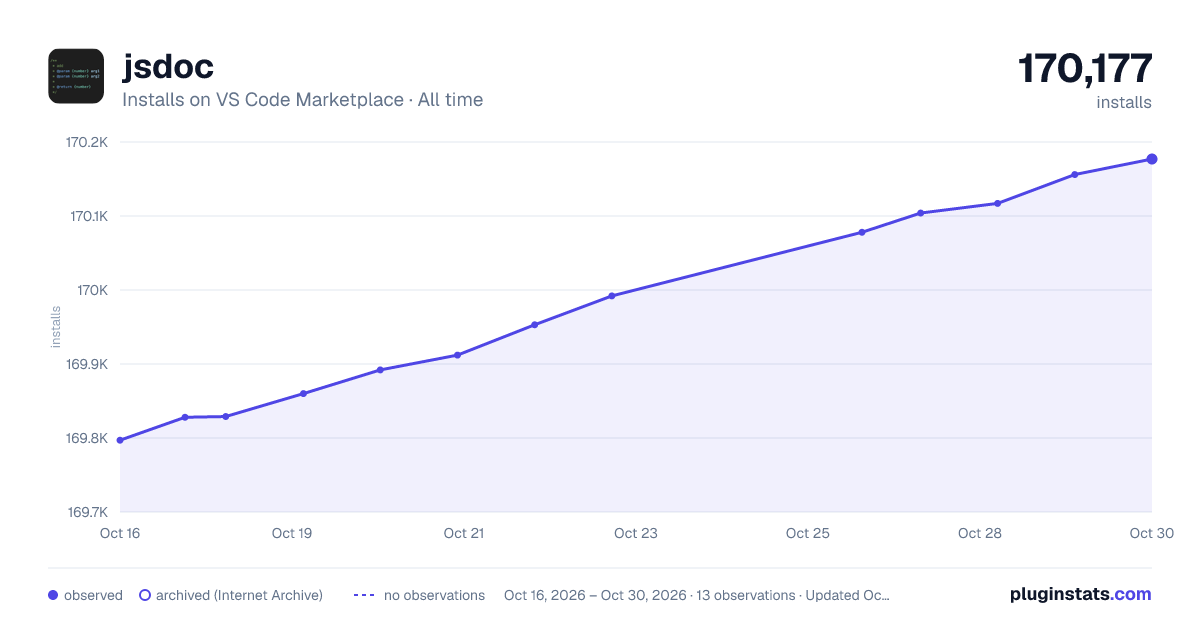Click the 'no observations' legend label
1200x630 pixels.
point(434,595)
